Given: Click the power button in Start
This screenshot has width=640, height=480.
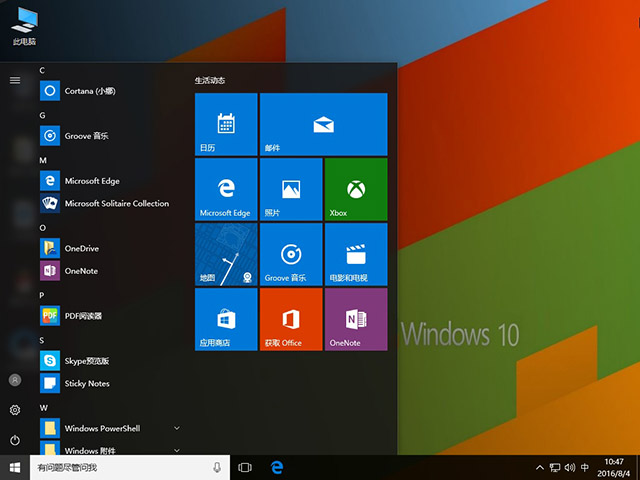Looking at the screenshot, I should coord(15,440).
